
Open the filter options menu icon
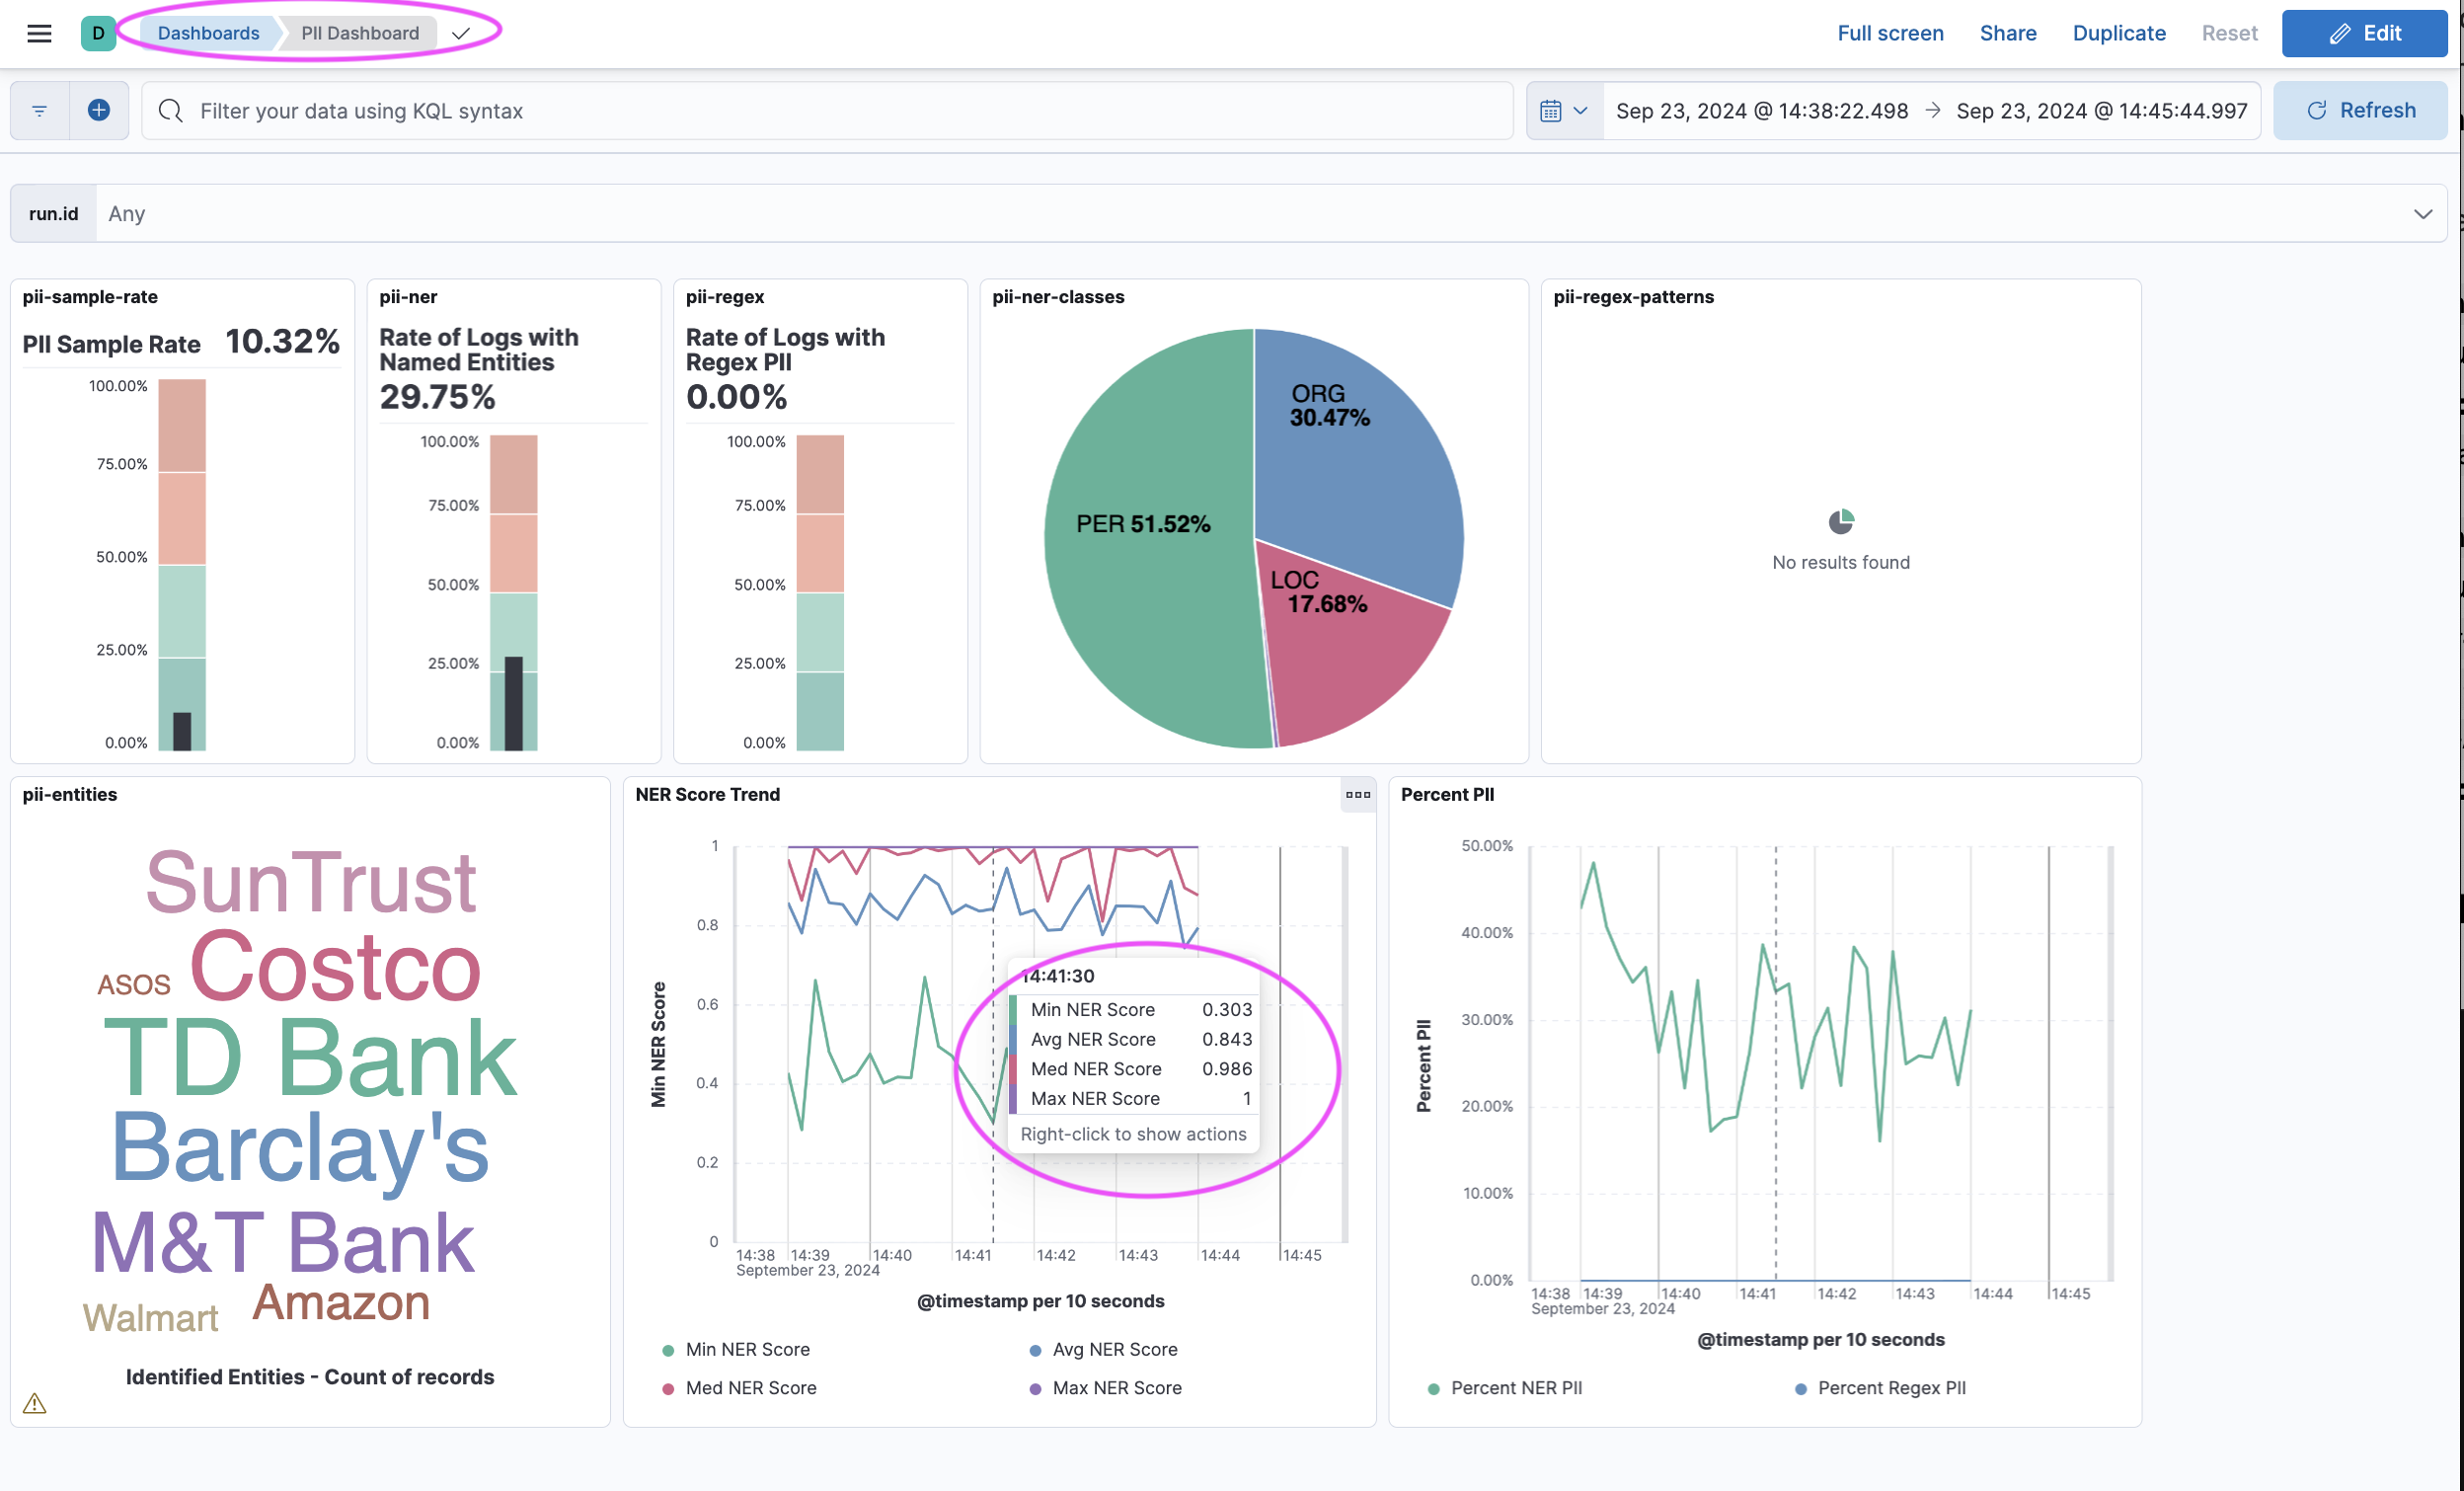(40, 111)
